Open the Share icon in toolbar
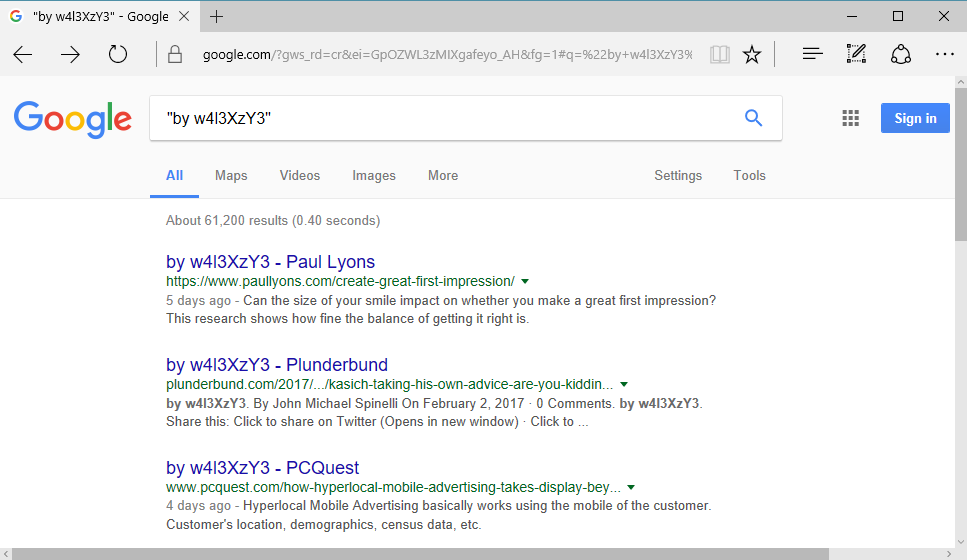The image size is (967, 560). 901,54
